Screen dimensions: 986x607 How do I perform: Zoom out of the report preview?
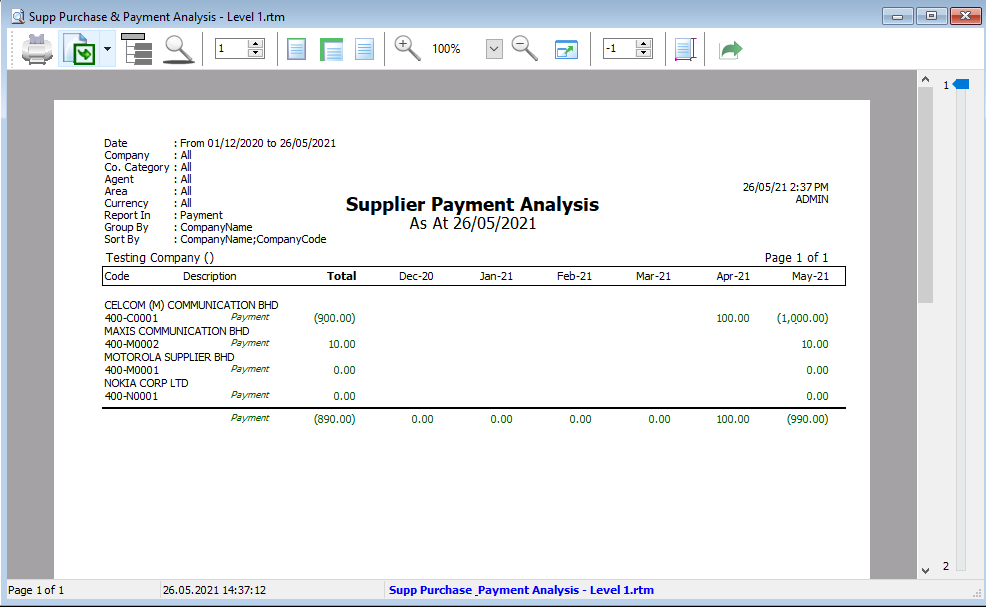coord(524,48)
